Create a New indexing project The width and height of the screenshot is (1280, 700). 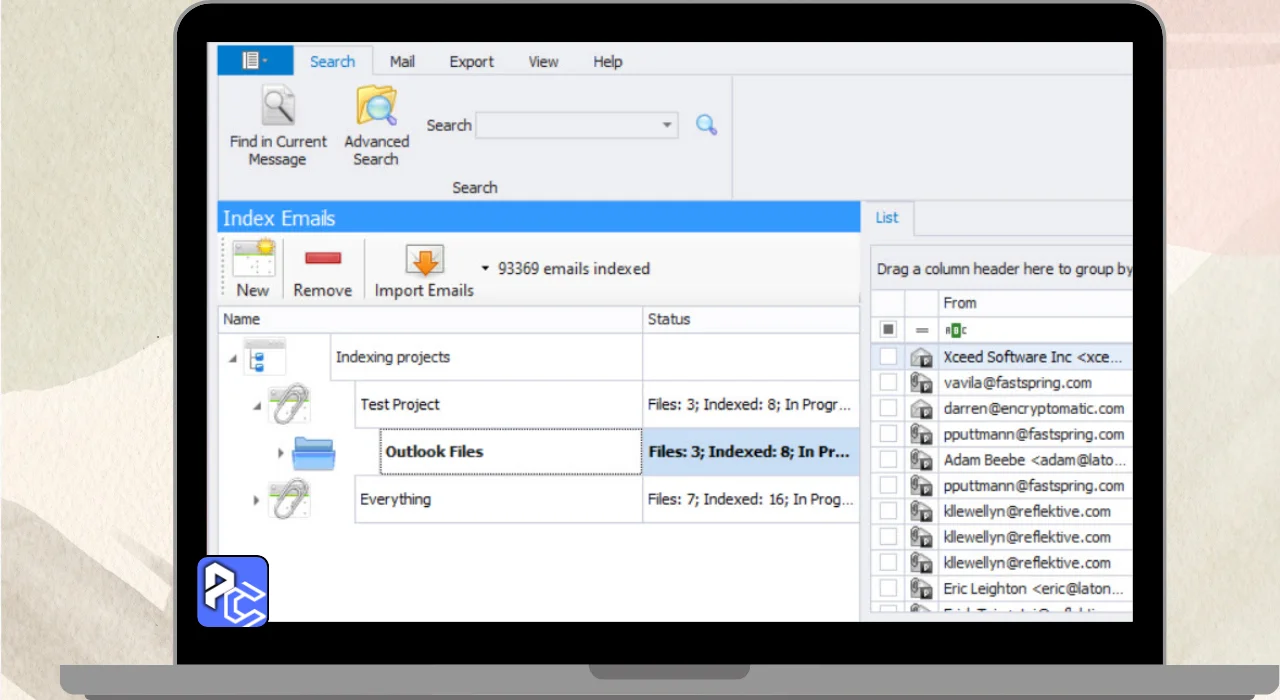(x=253, y=260)
